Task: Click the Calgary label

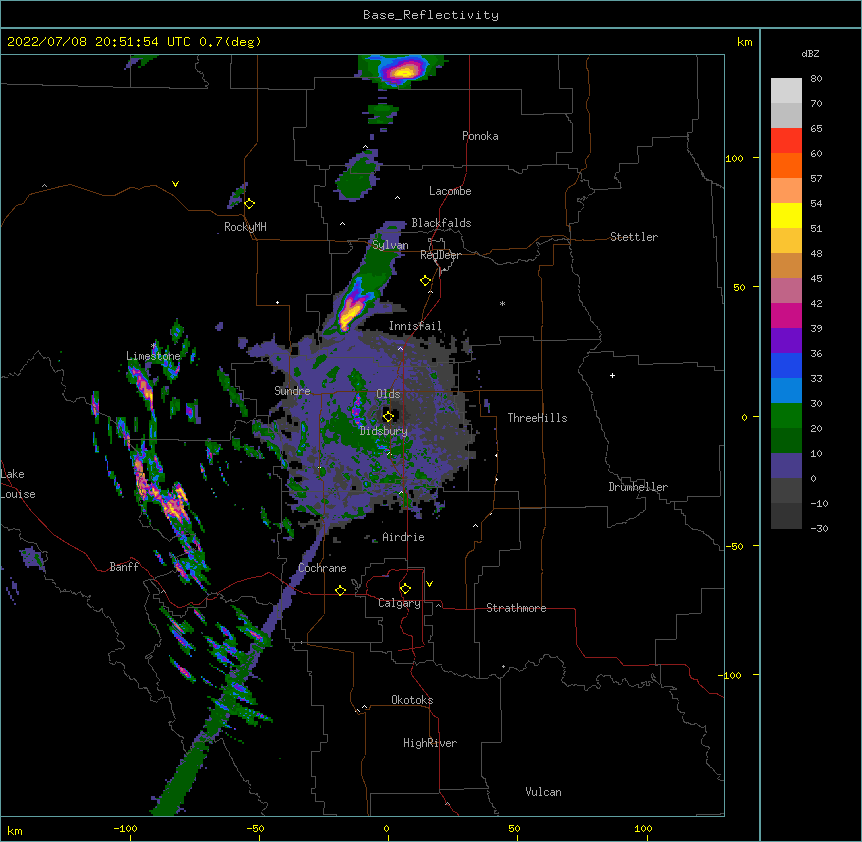Action: point(400,603)
